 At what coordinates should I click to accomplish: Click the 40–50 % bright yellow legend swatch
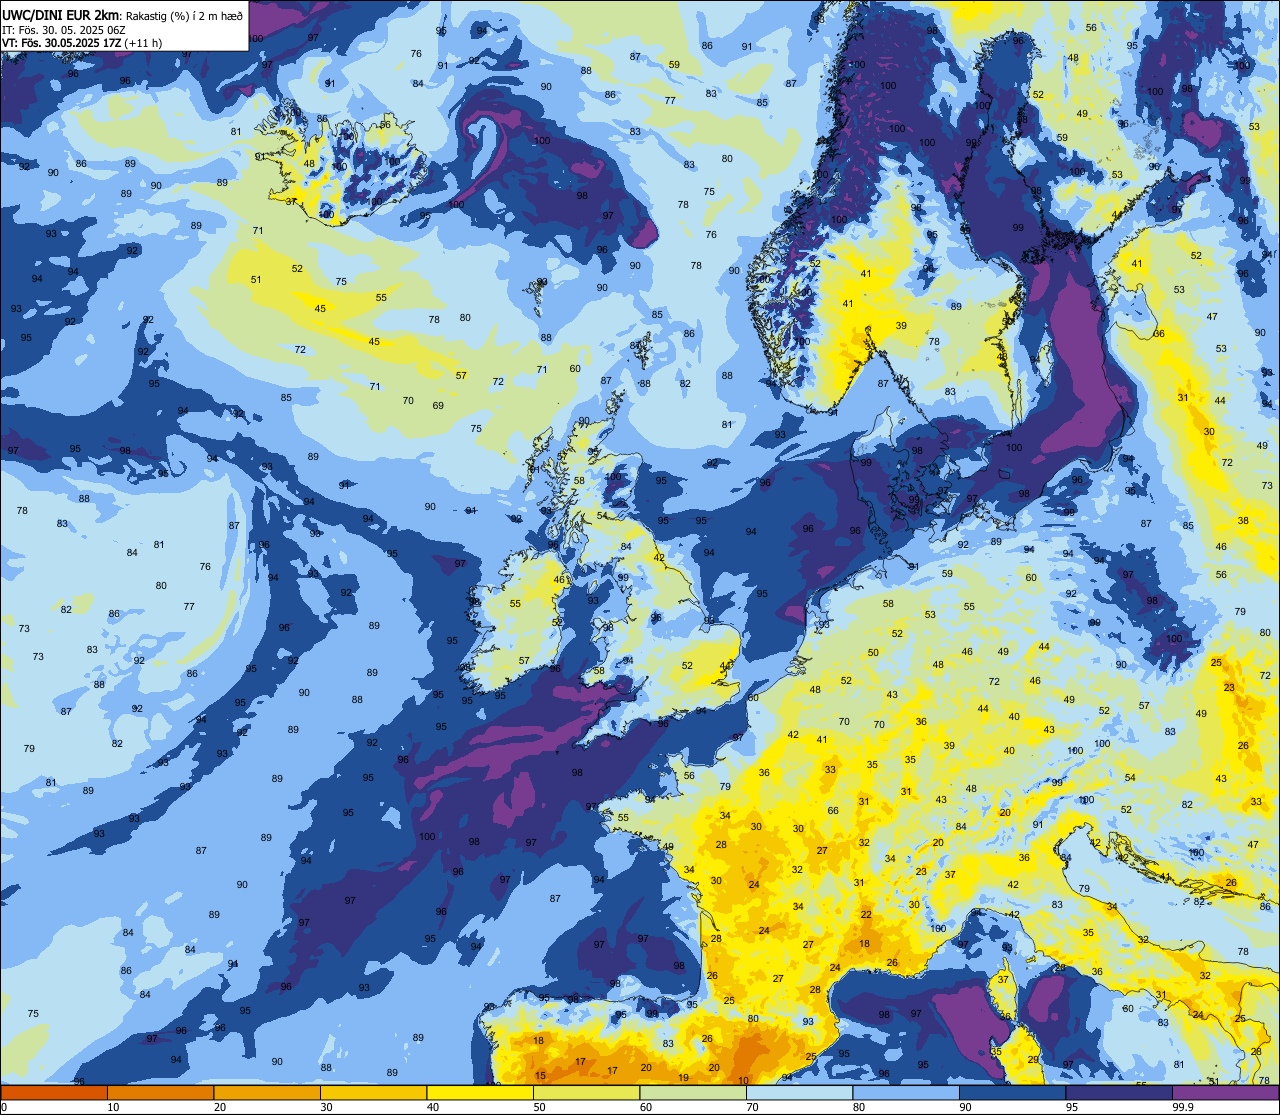[x=479, y=1092]
